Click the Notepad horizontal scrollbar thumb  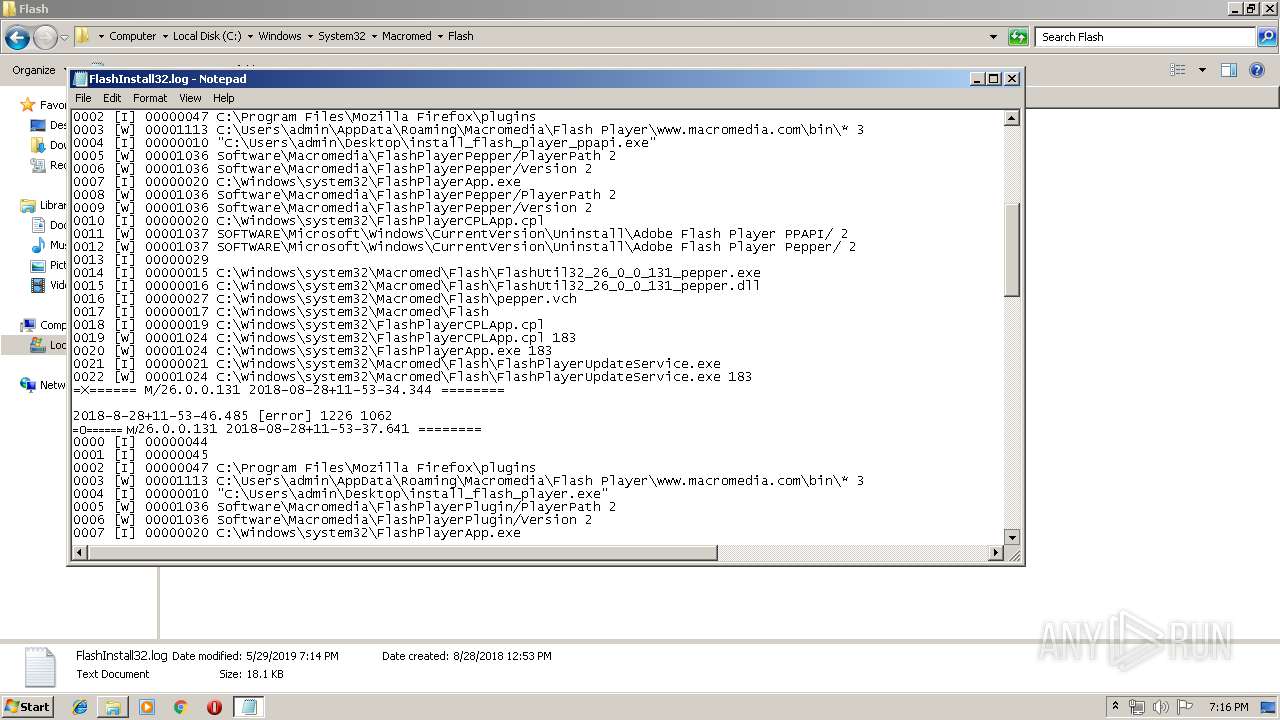[x=403, y=553]
